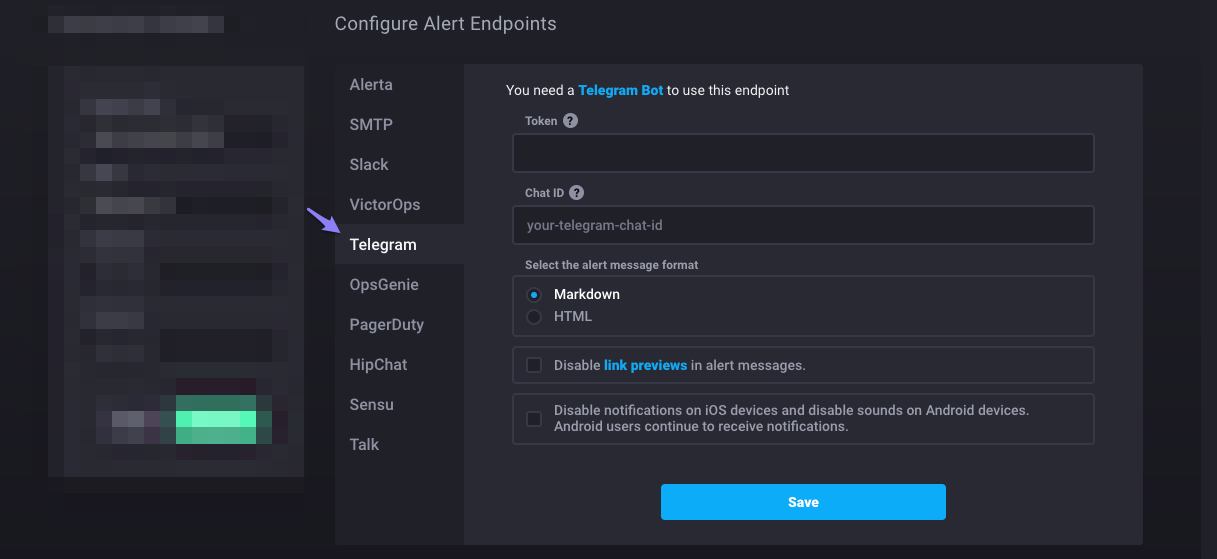The width and height of the screenshot is (1217, 559).
Task: Select the HTML message format
Action: (534, 317)
